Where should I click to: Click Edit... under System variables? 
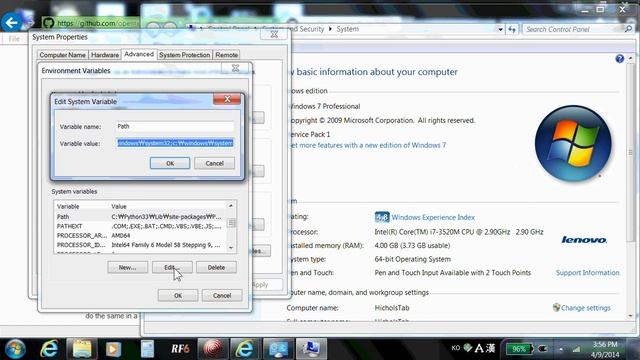(x=172, y=267)
